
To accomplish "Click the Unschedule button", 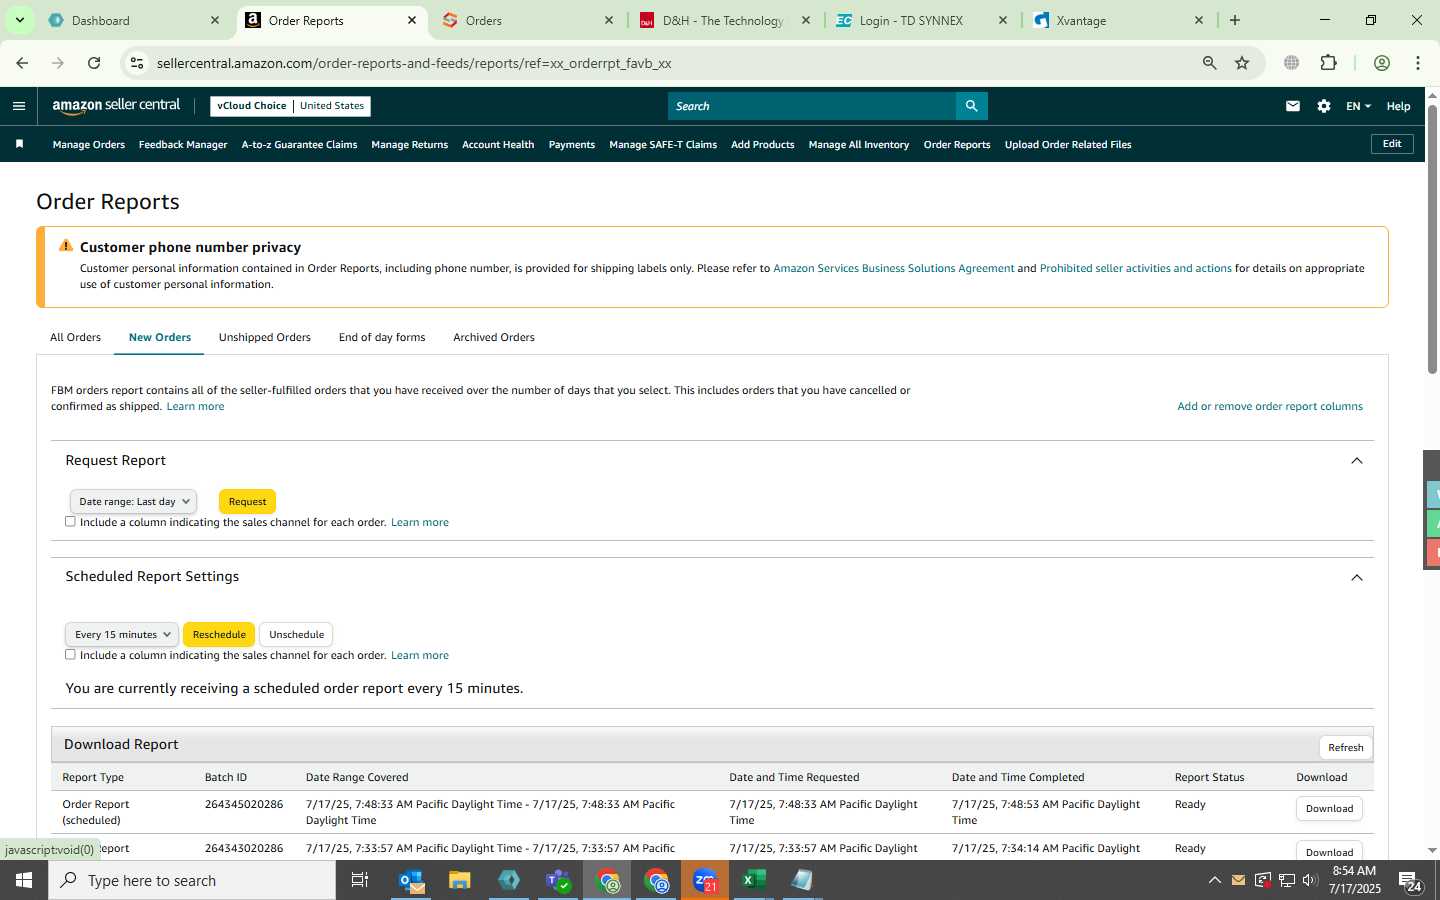I will pyautogui.click(x=296, y=634).
